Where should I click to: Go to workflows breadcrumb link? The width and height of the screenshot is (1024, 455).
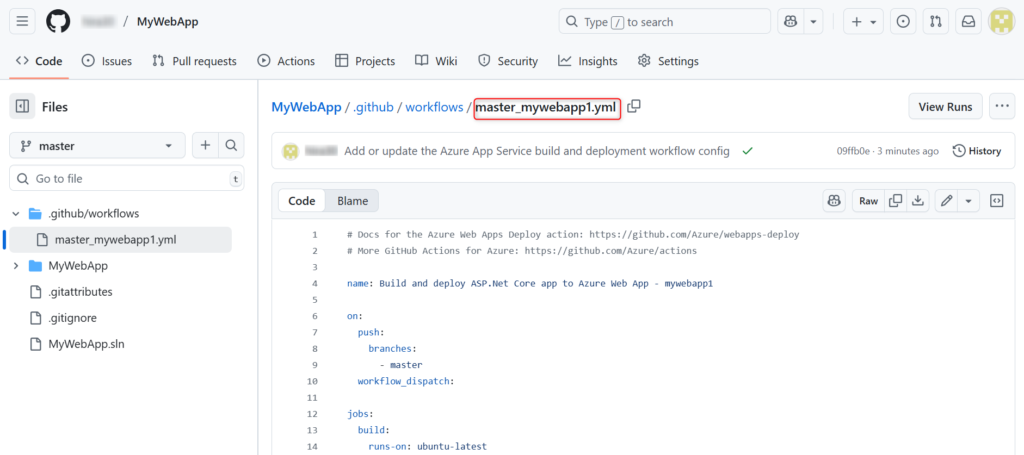434,107
